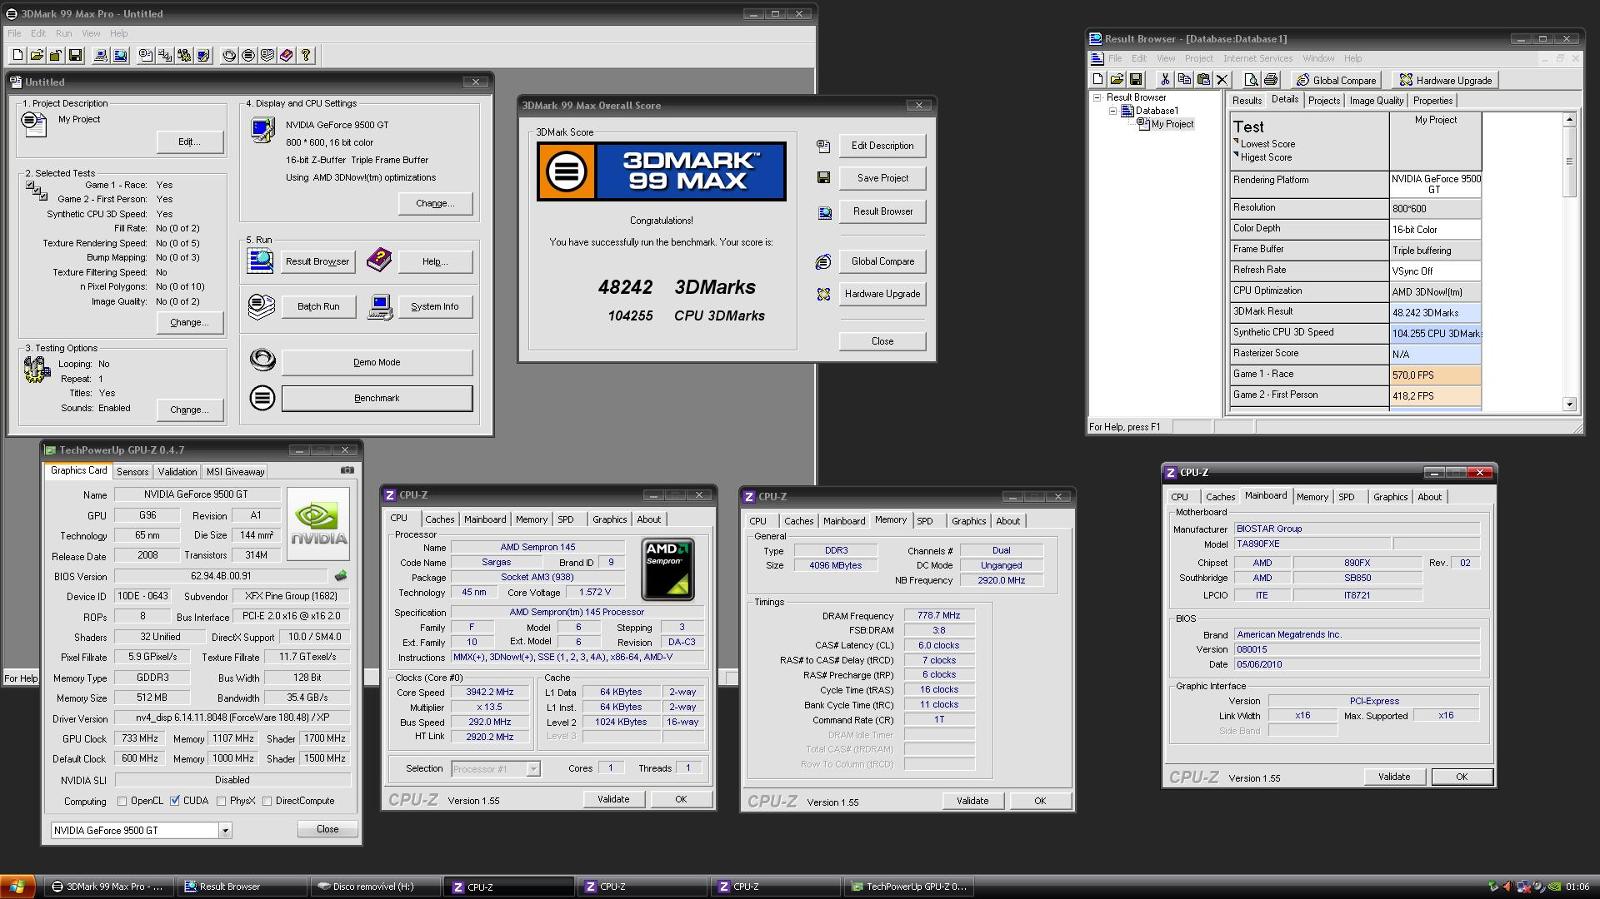Open the graphics card dropdown in GPU-Z

[225, 830]
